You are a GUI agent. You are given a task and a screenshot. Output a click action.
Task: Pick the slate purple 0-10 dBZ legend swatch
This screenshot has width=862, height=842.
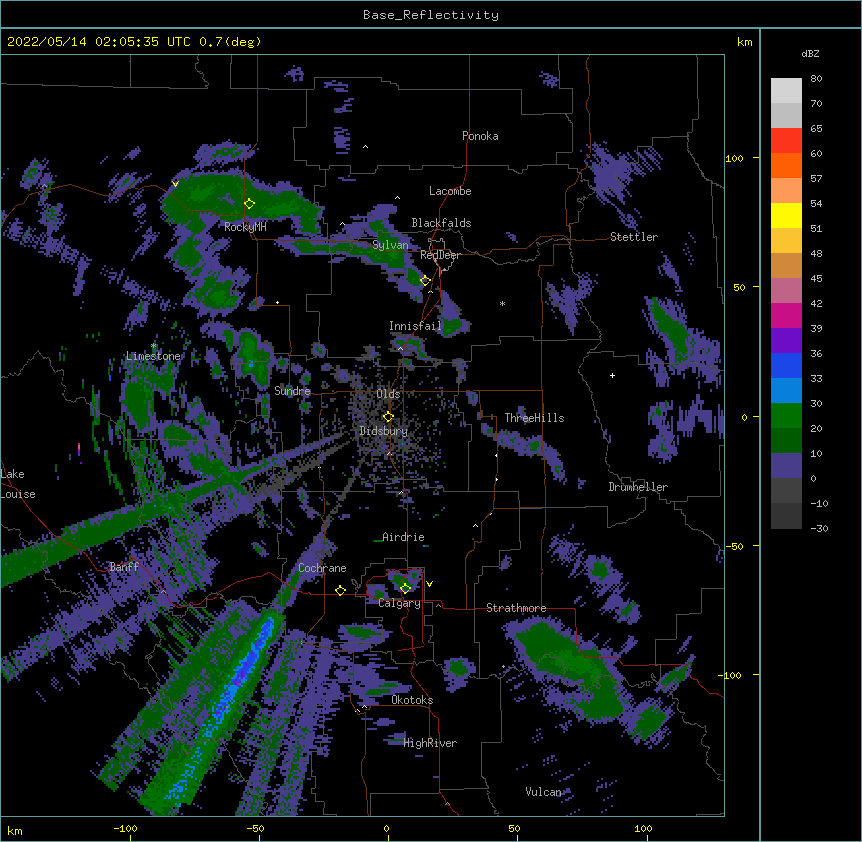click(786, 466)
